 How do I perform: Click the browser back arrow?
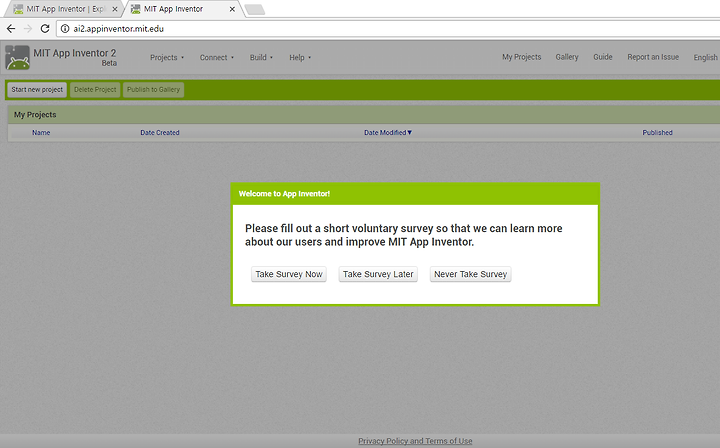click(x=11, y=28)
